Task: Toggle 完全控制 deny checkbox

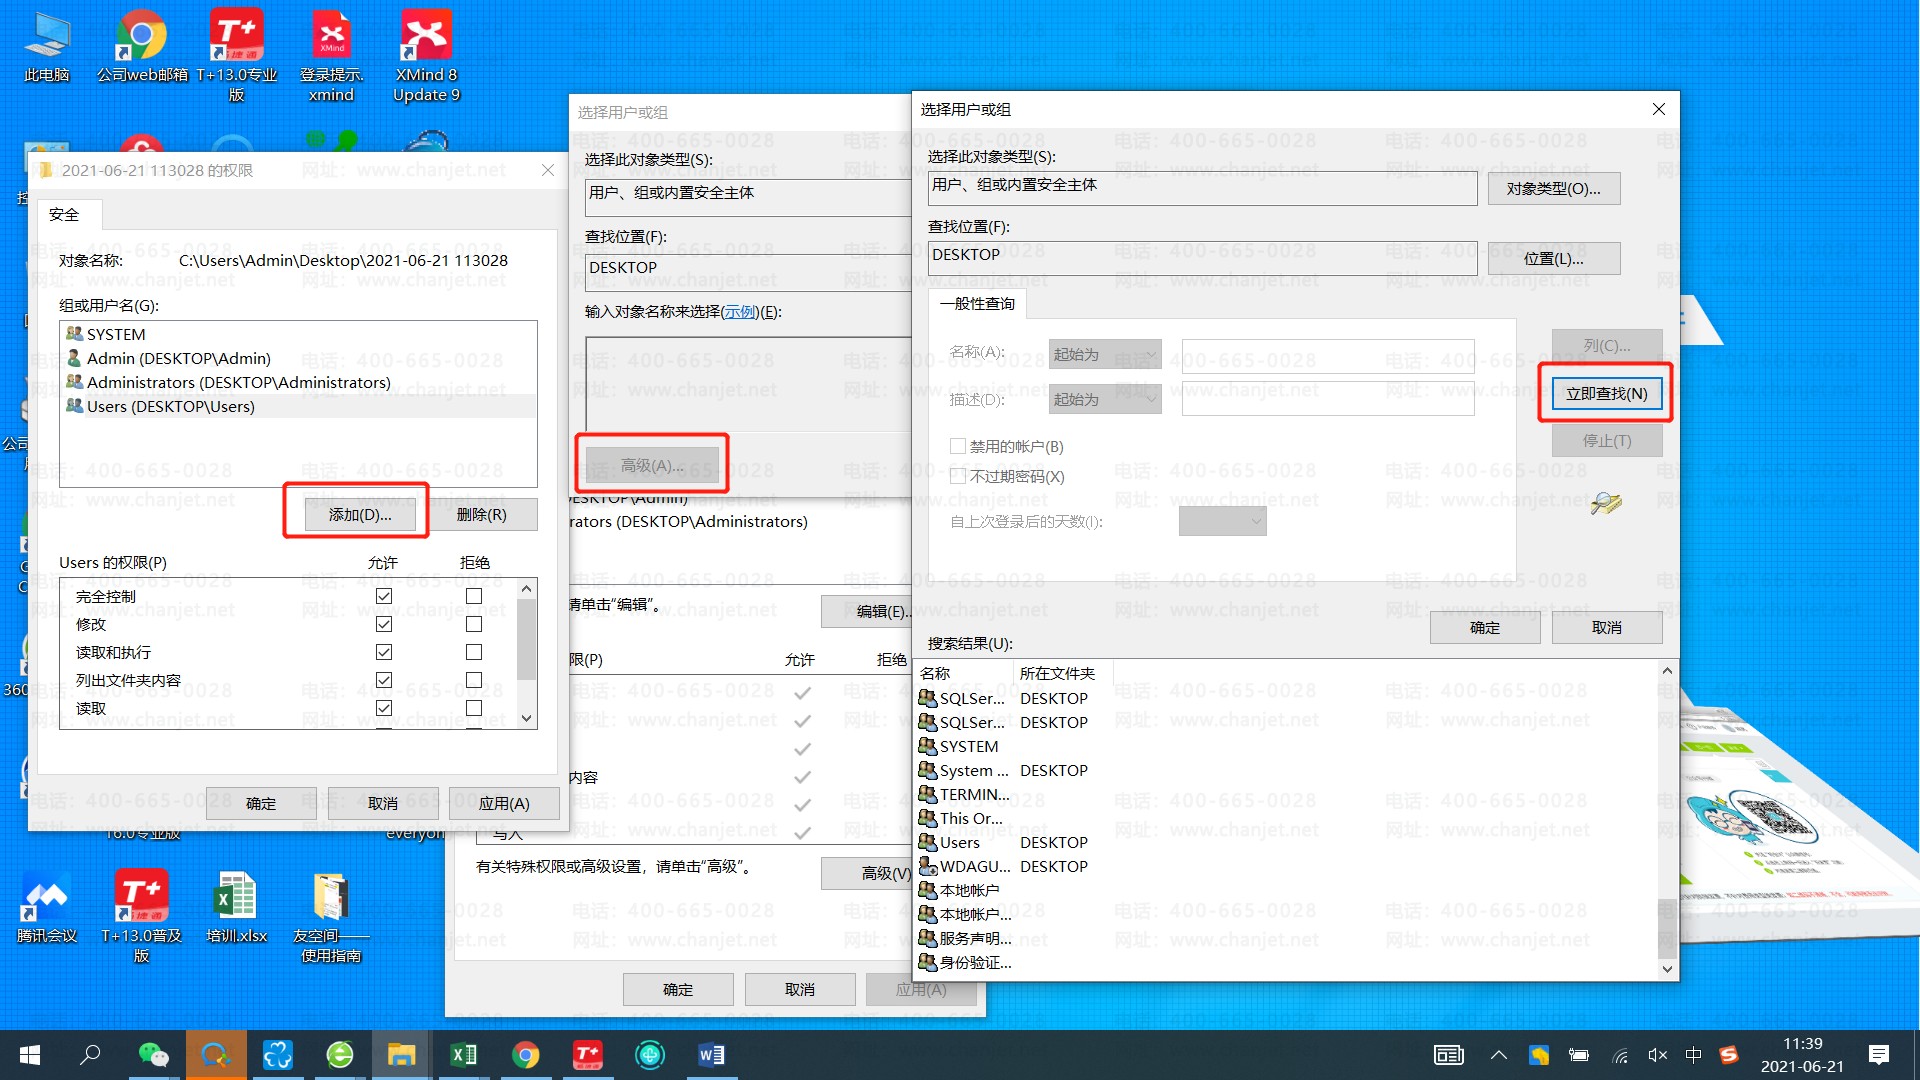Action: [474, 596]
